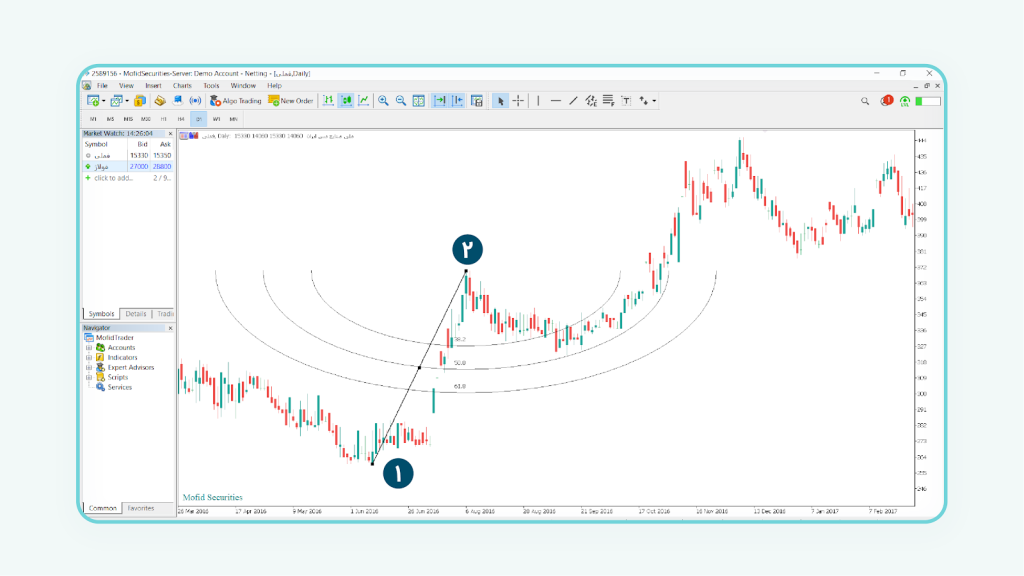Toggle chart auto-scroll to the end
Screen dimensions: 1024x576
click(440, 101)
